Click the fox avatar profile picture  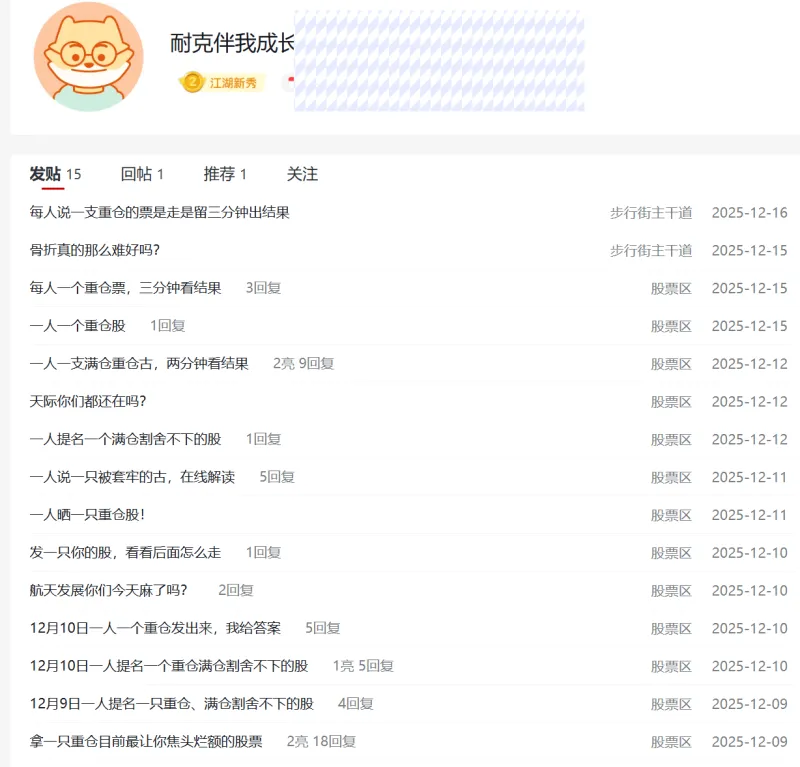(x=88, y=57)
